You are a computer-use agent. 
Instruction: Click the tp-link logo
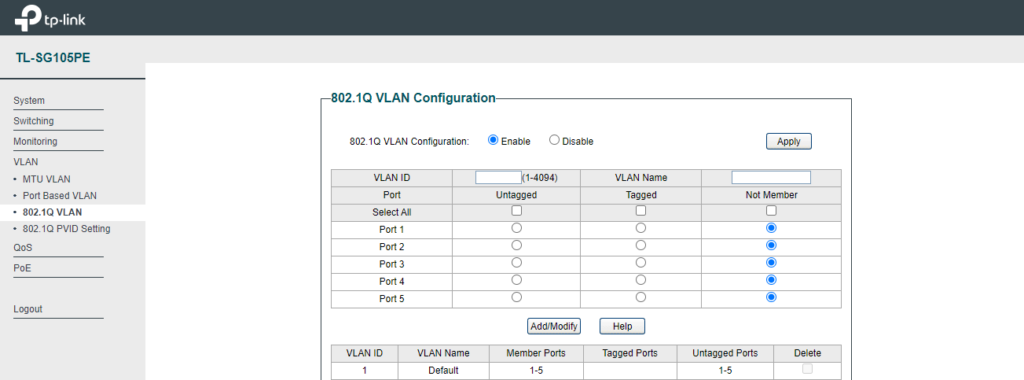pyautogui.click(x=50, y=18)
